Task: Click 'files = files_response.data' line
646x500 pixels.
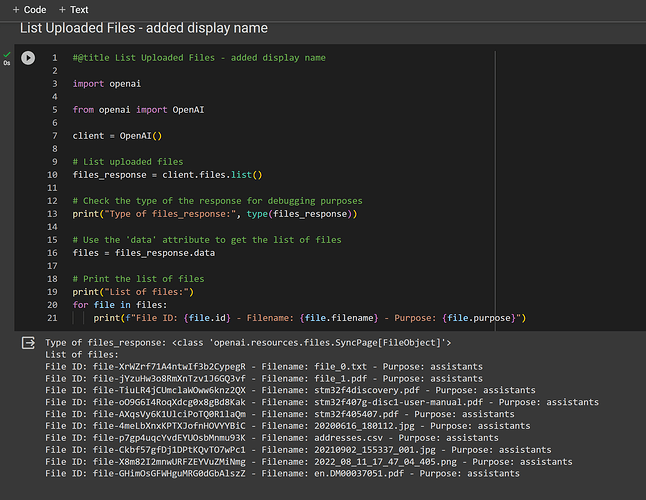Action: 144,253
